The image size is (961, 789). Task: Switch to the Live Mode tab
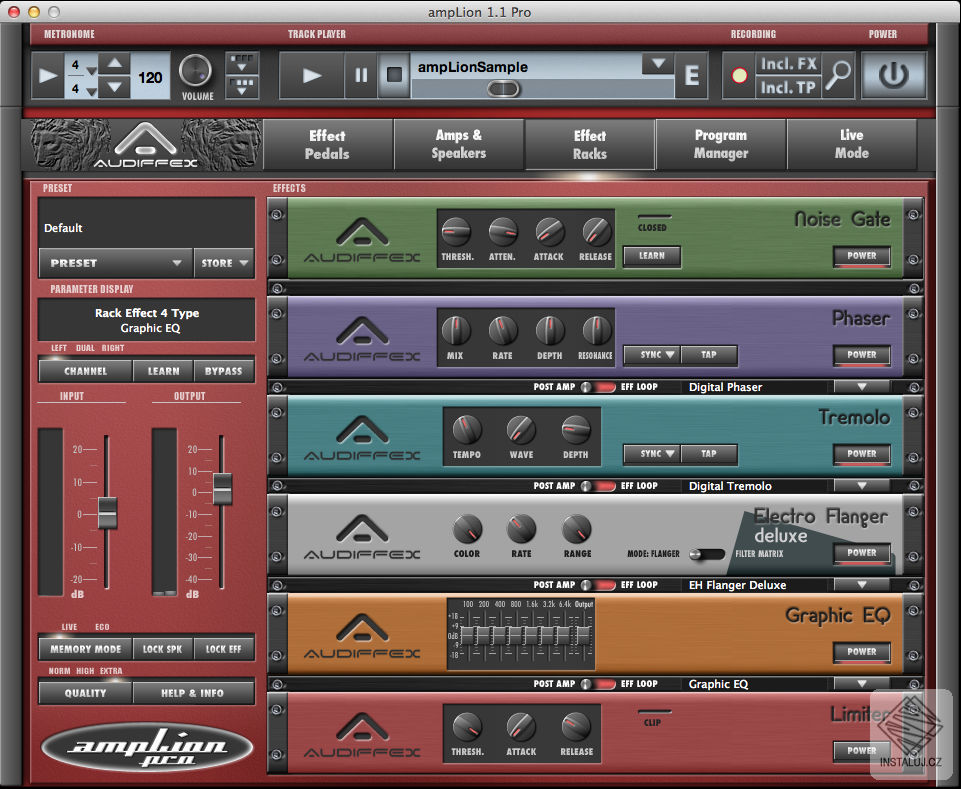tap(852, 145)
